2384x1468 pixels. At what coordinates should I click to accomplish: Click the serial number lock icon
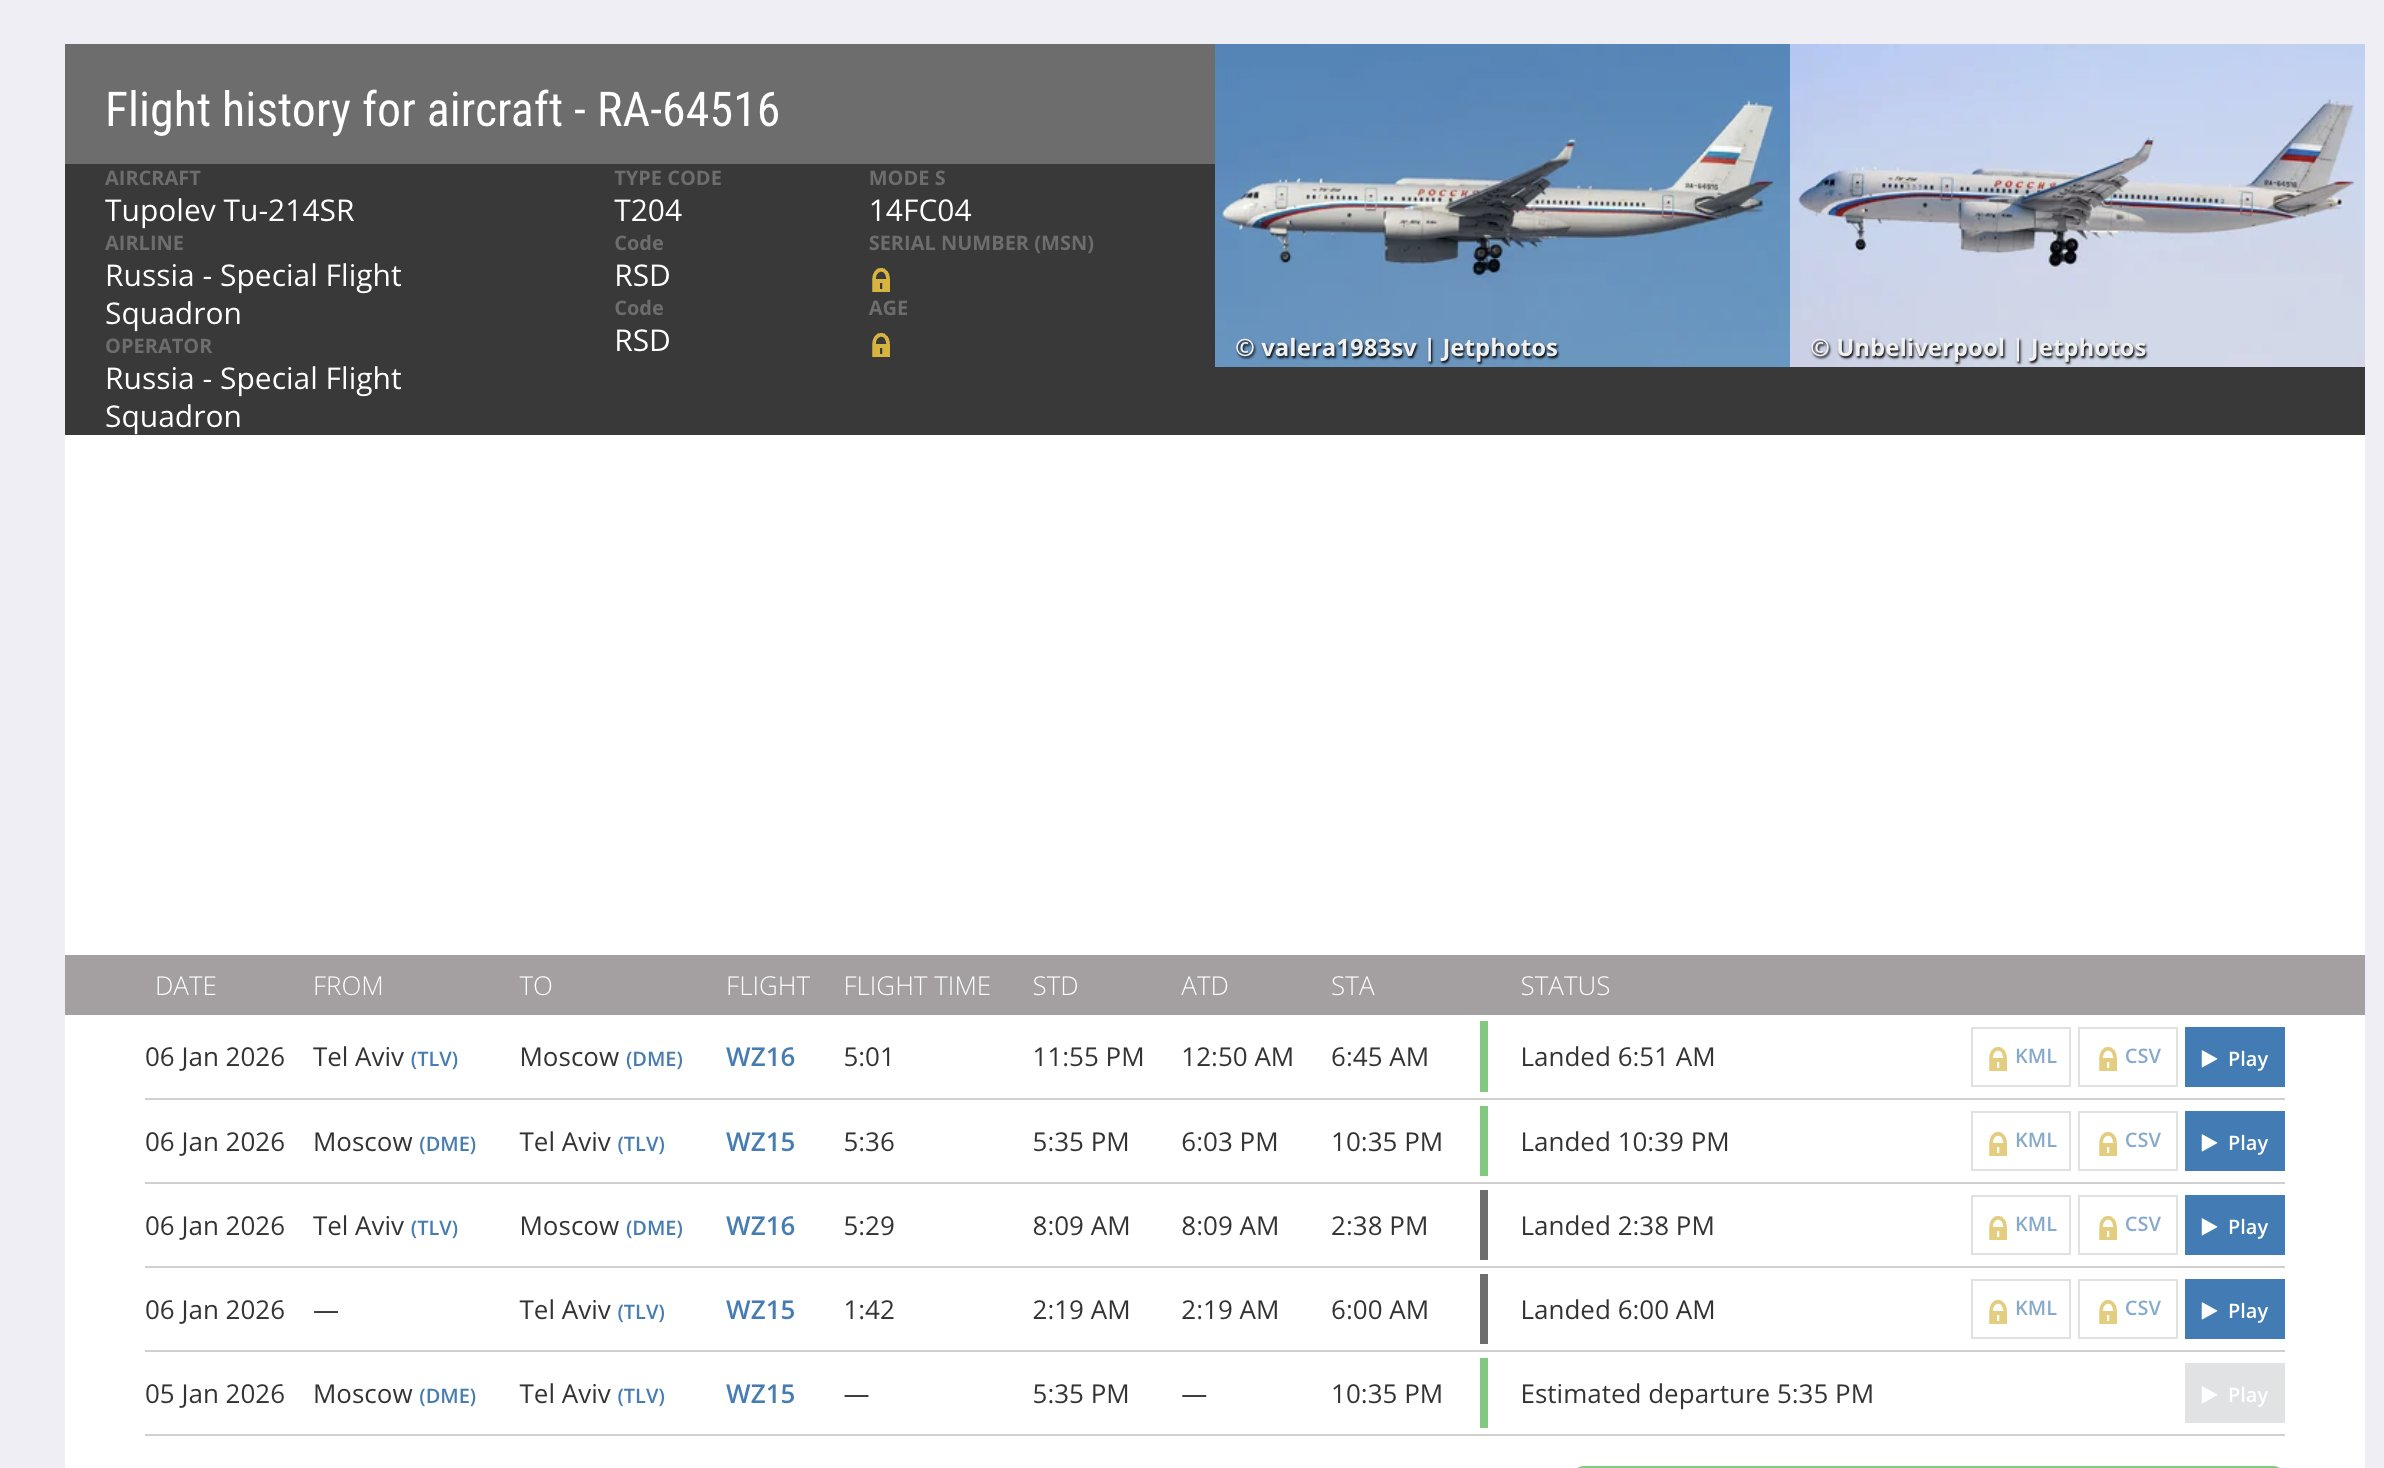[x=880, y=280]
